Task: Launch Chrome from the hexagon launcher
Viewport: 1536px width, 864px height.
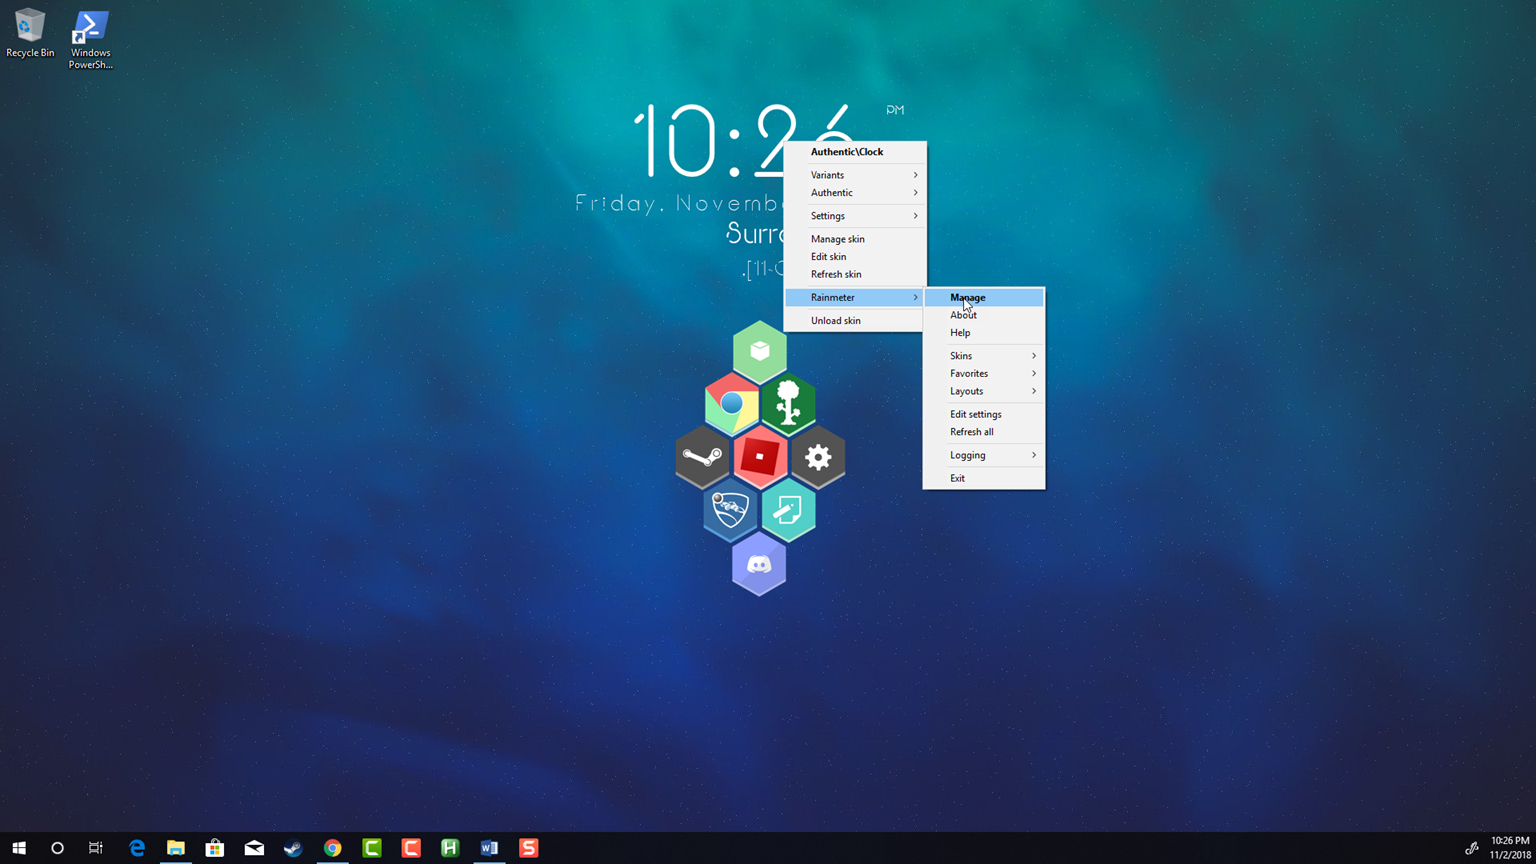Action: tap(731, 403)
